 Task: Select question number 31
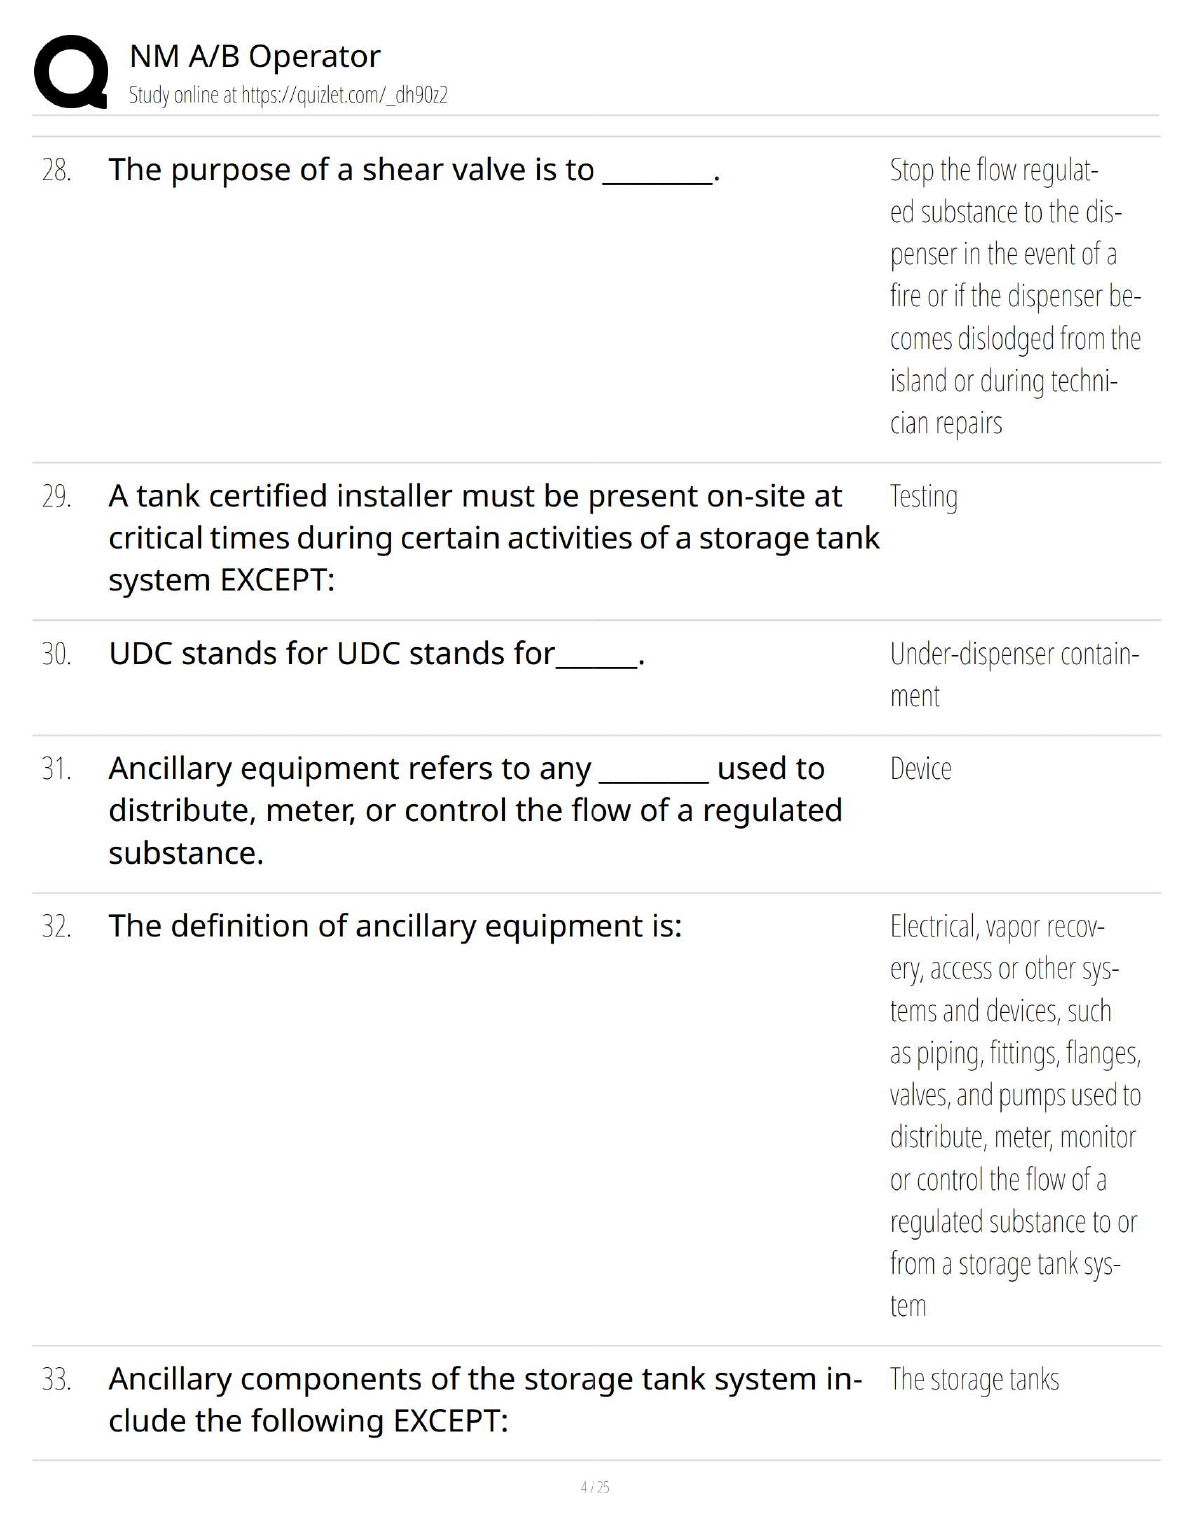(x=56, y=769)
